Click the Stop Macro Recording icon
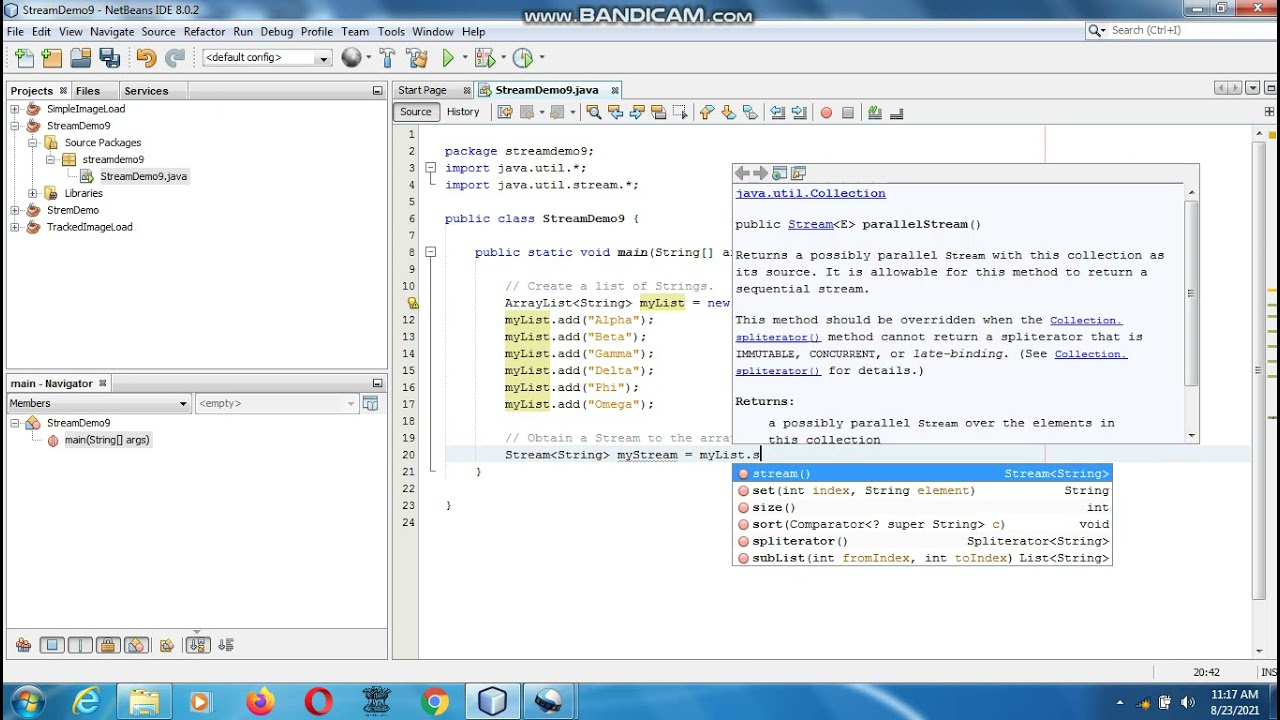Screen dimensions: 1280x720 click(848, 113)
